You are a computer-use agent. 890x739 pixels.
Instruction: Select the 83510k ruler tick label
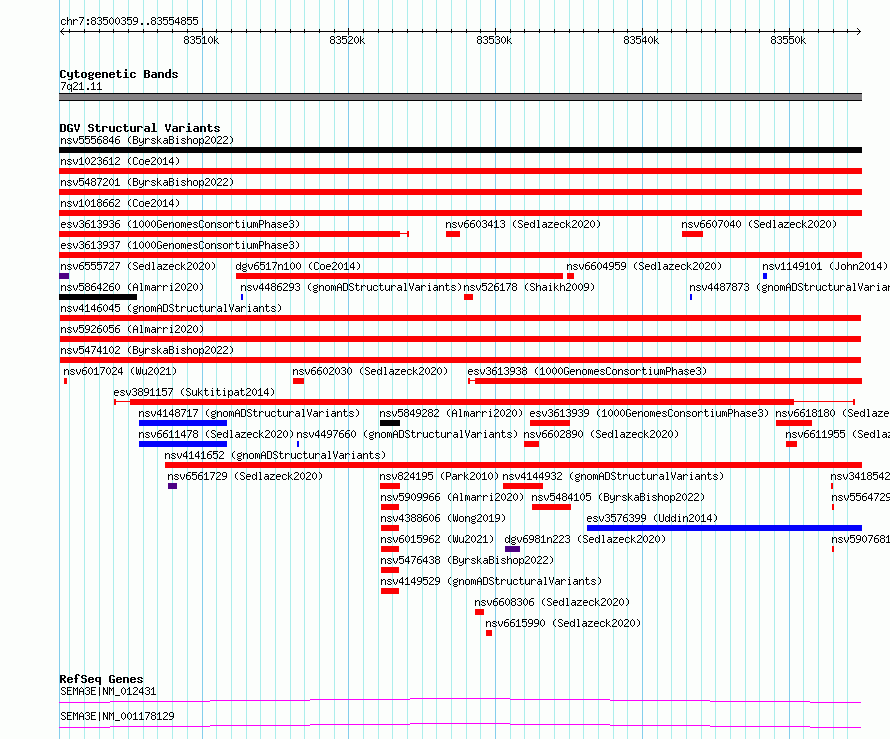(201, 40)
